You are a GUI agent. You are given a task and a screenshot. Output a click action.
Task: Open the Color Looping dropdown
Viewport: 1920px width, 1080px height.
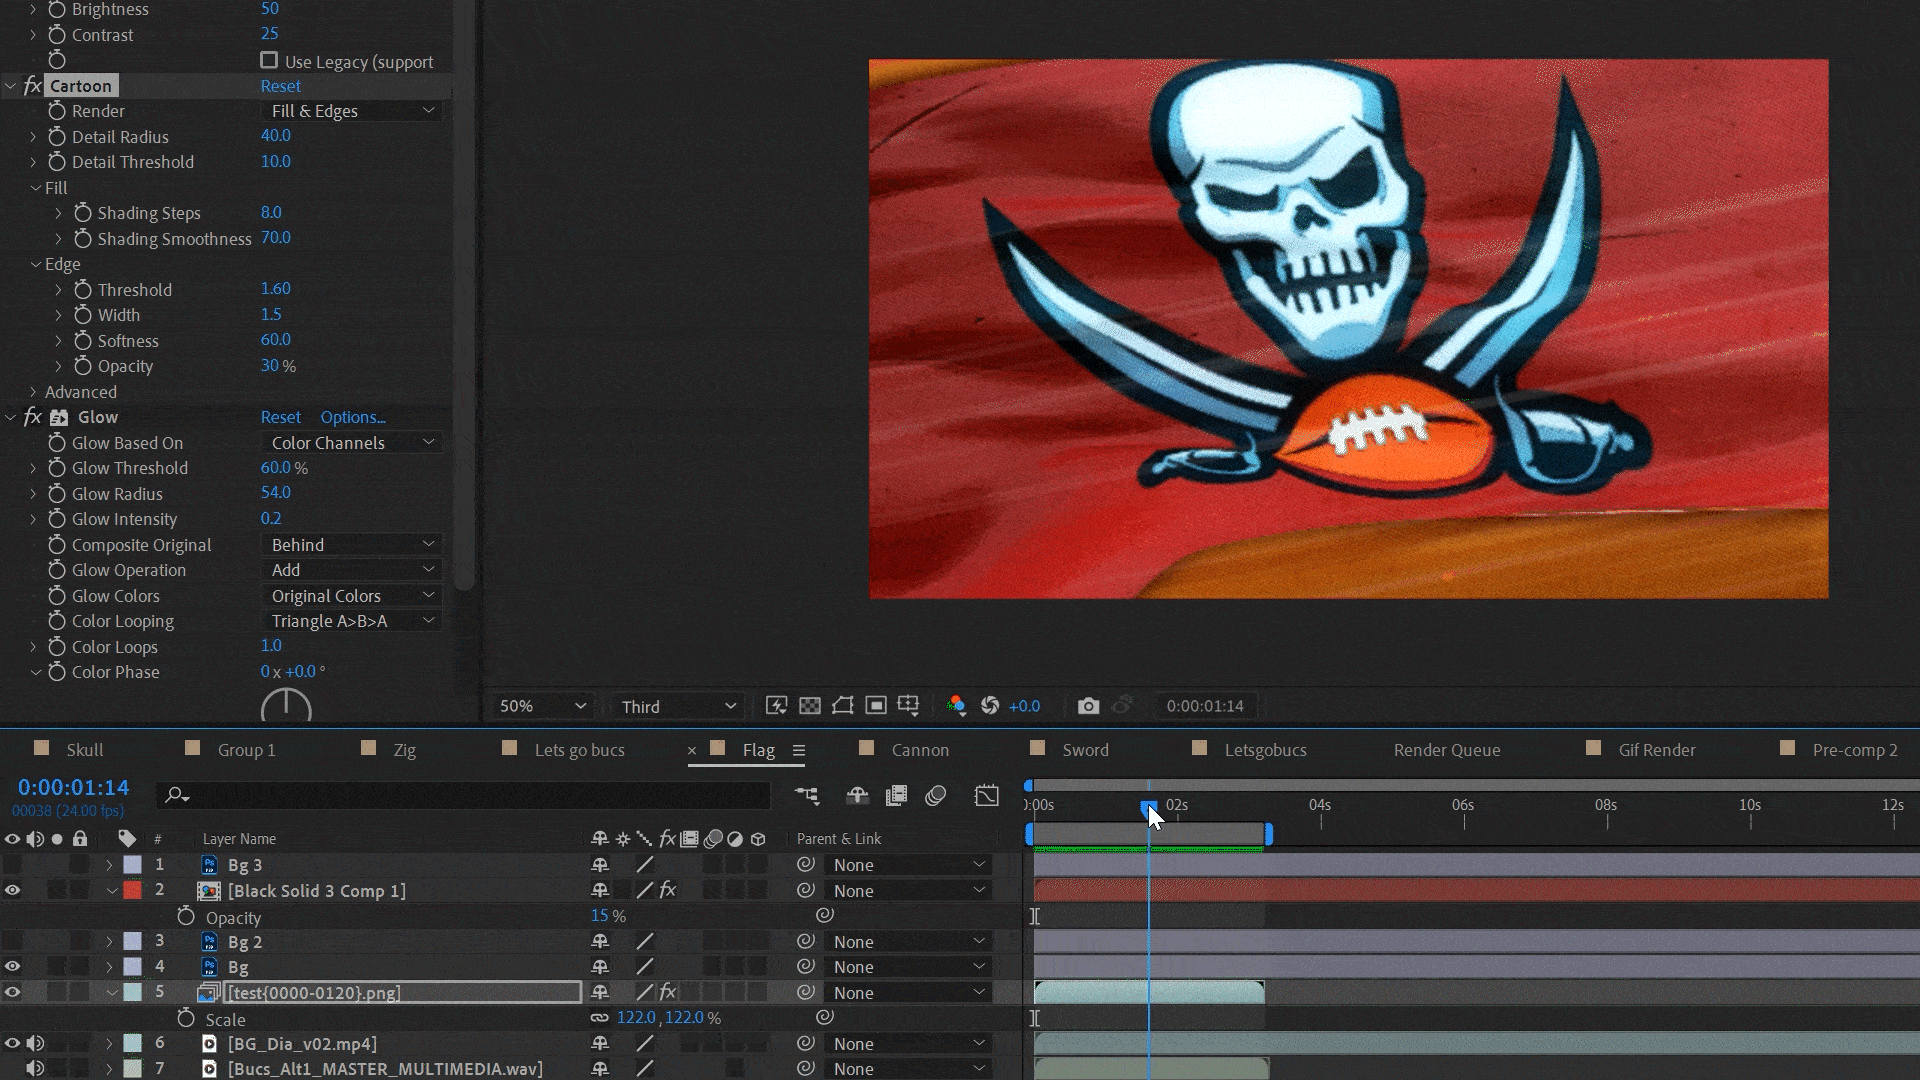(x=352, y=621)
